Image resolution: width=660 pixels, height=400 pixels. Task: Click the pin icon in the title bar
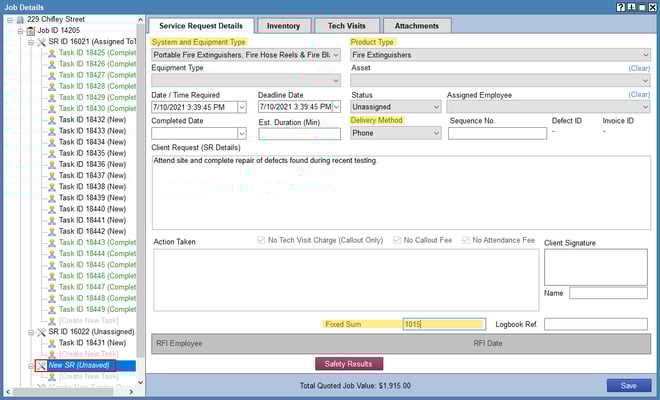tap(631, 7)
